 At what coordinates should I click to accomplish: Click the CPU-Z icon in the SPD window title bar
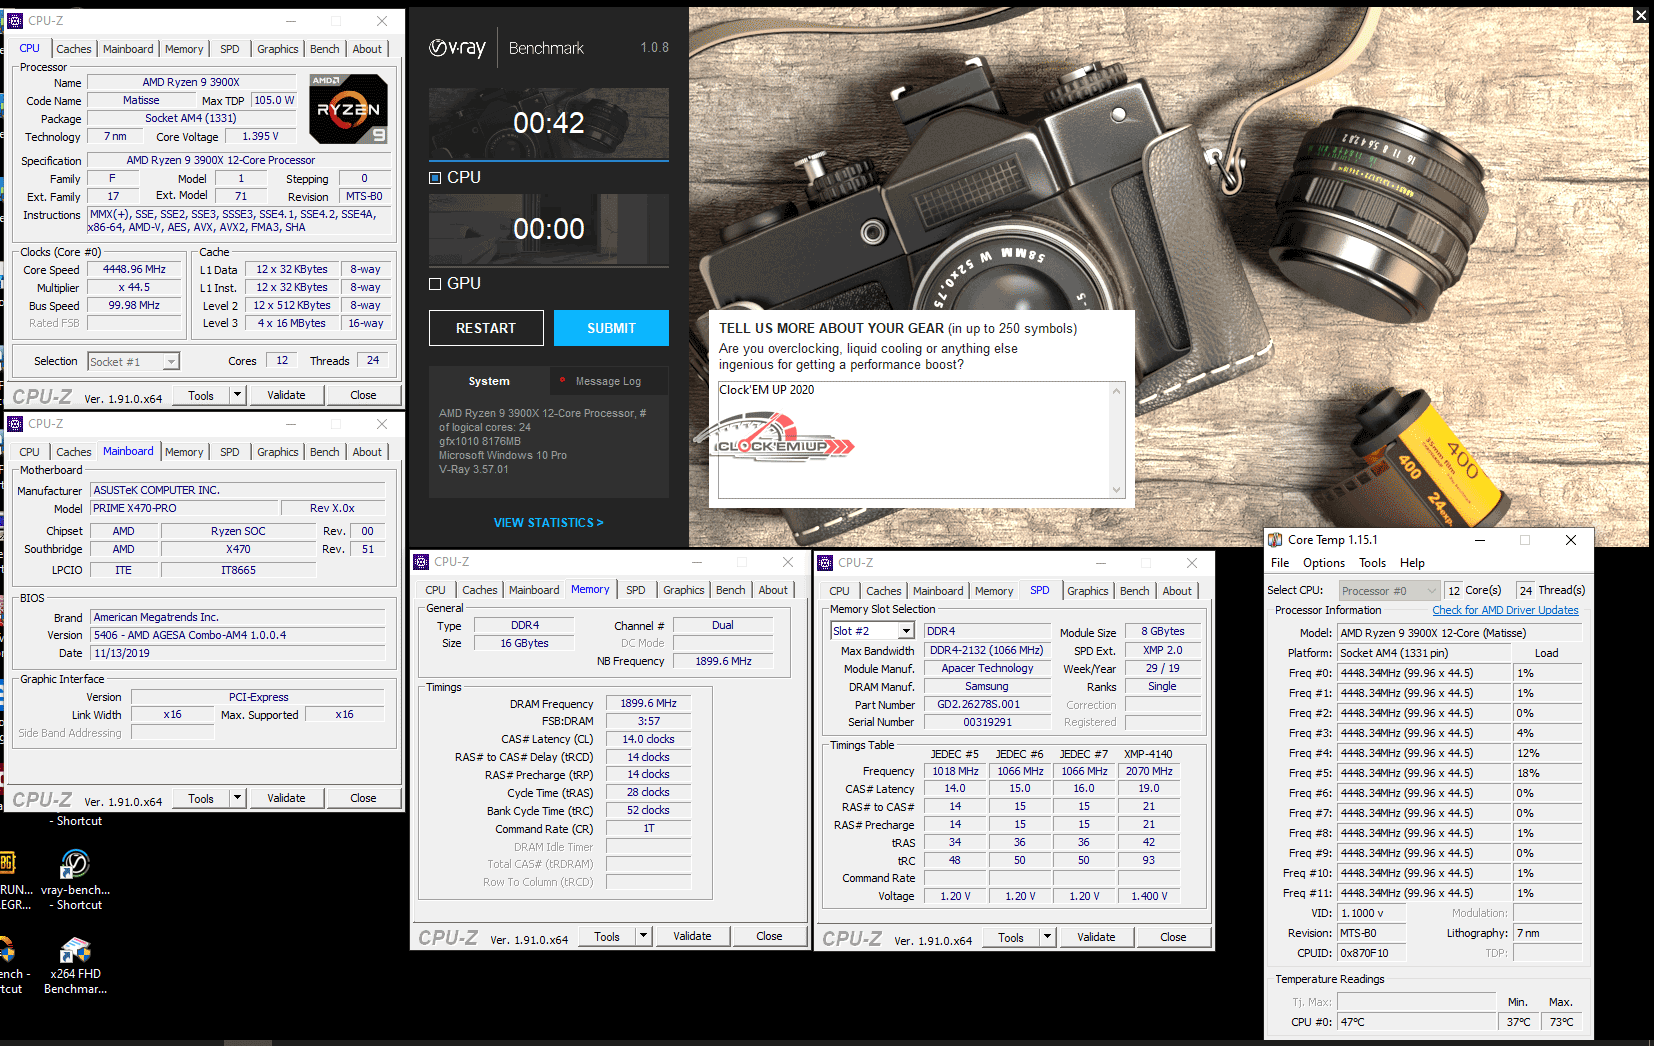coord(825,563)
